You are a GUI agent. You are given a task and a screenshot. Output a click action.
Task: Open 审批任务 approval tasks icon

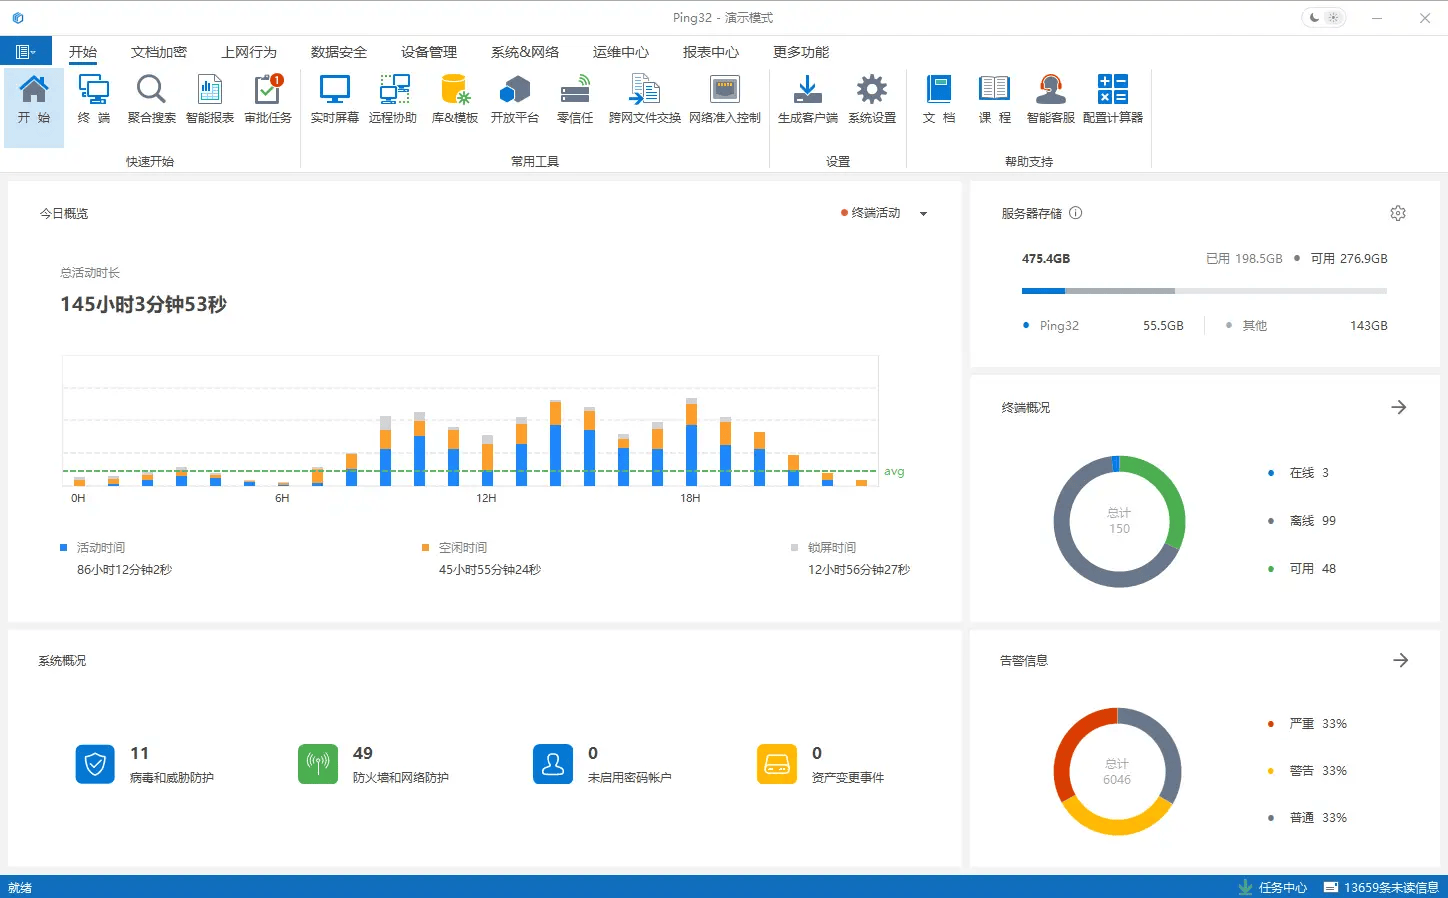[268, 99]
